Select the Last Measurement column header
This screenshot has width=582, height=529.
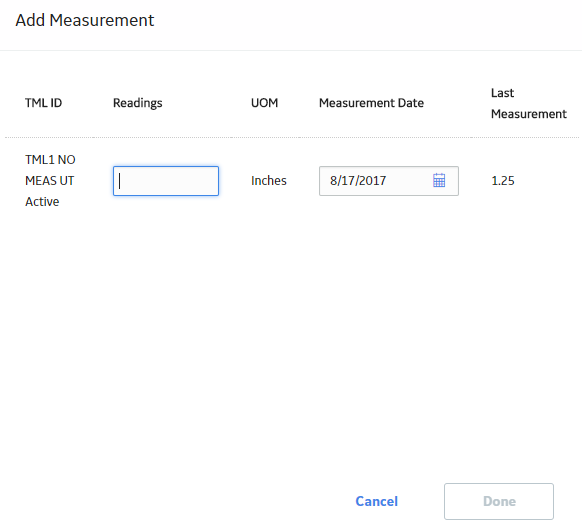click(x=529, y=103)
